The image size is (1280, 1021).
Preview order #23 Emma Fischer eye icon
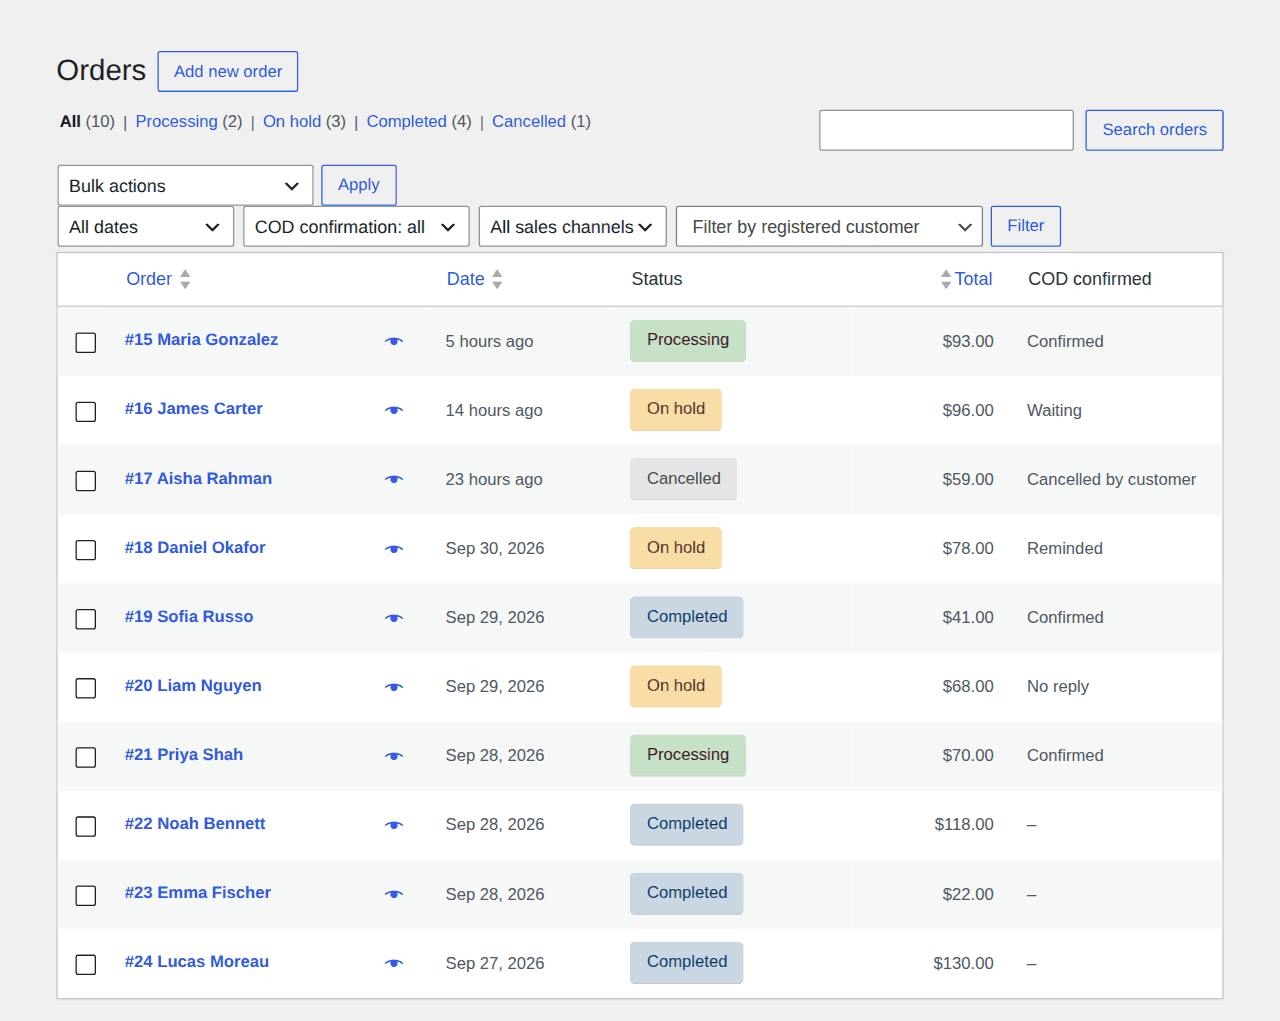click(394, 894)
